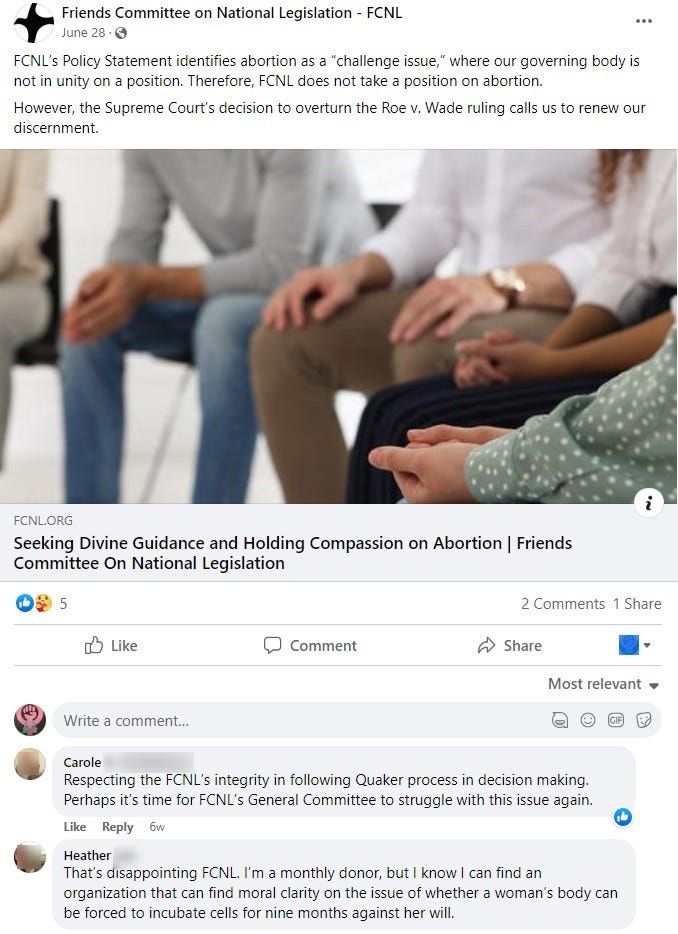Open the avatar sticker icon in comment box
Image resolution: width=678 pixels, height=934 pixels.
coord(560,720)
